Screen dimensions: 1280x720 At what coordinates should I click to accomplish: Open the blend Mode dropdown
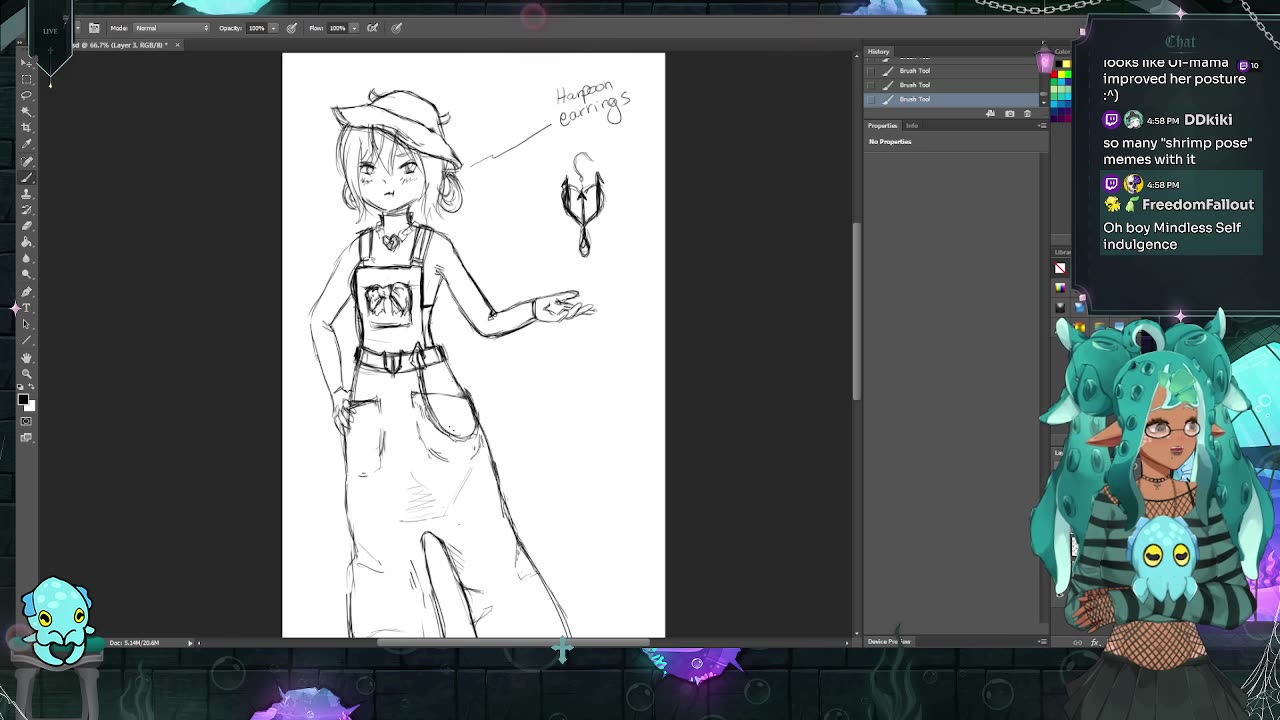(x=172, y=28)
